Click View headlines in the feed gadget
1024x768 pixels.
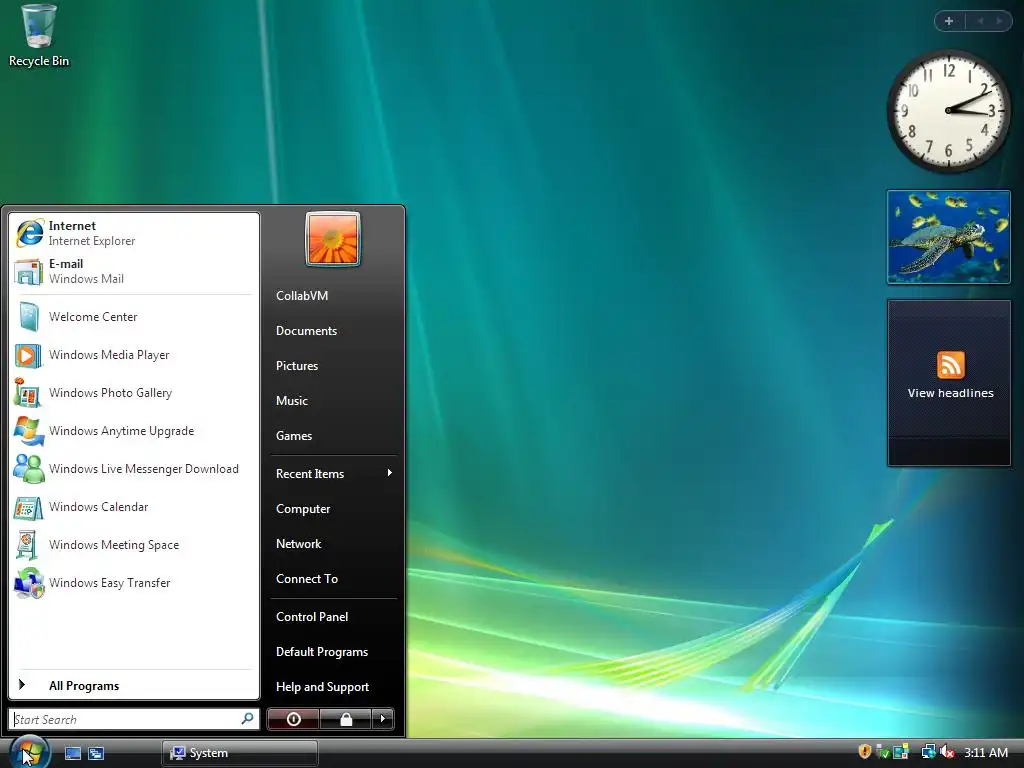point(950,393)
